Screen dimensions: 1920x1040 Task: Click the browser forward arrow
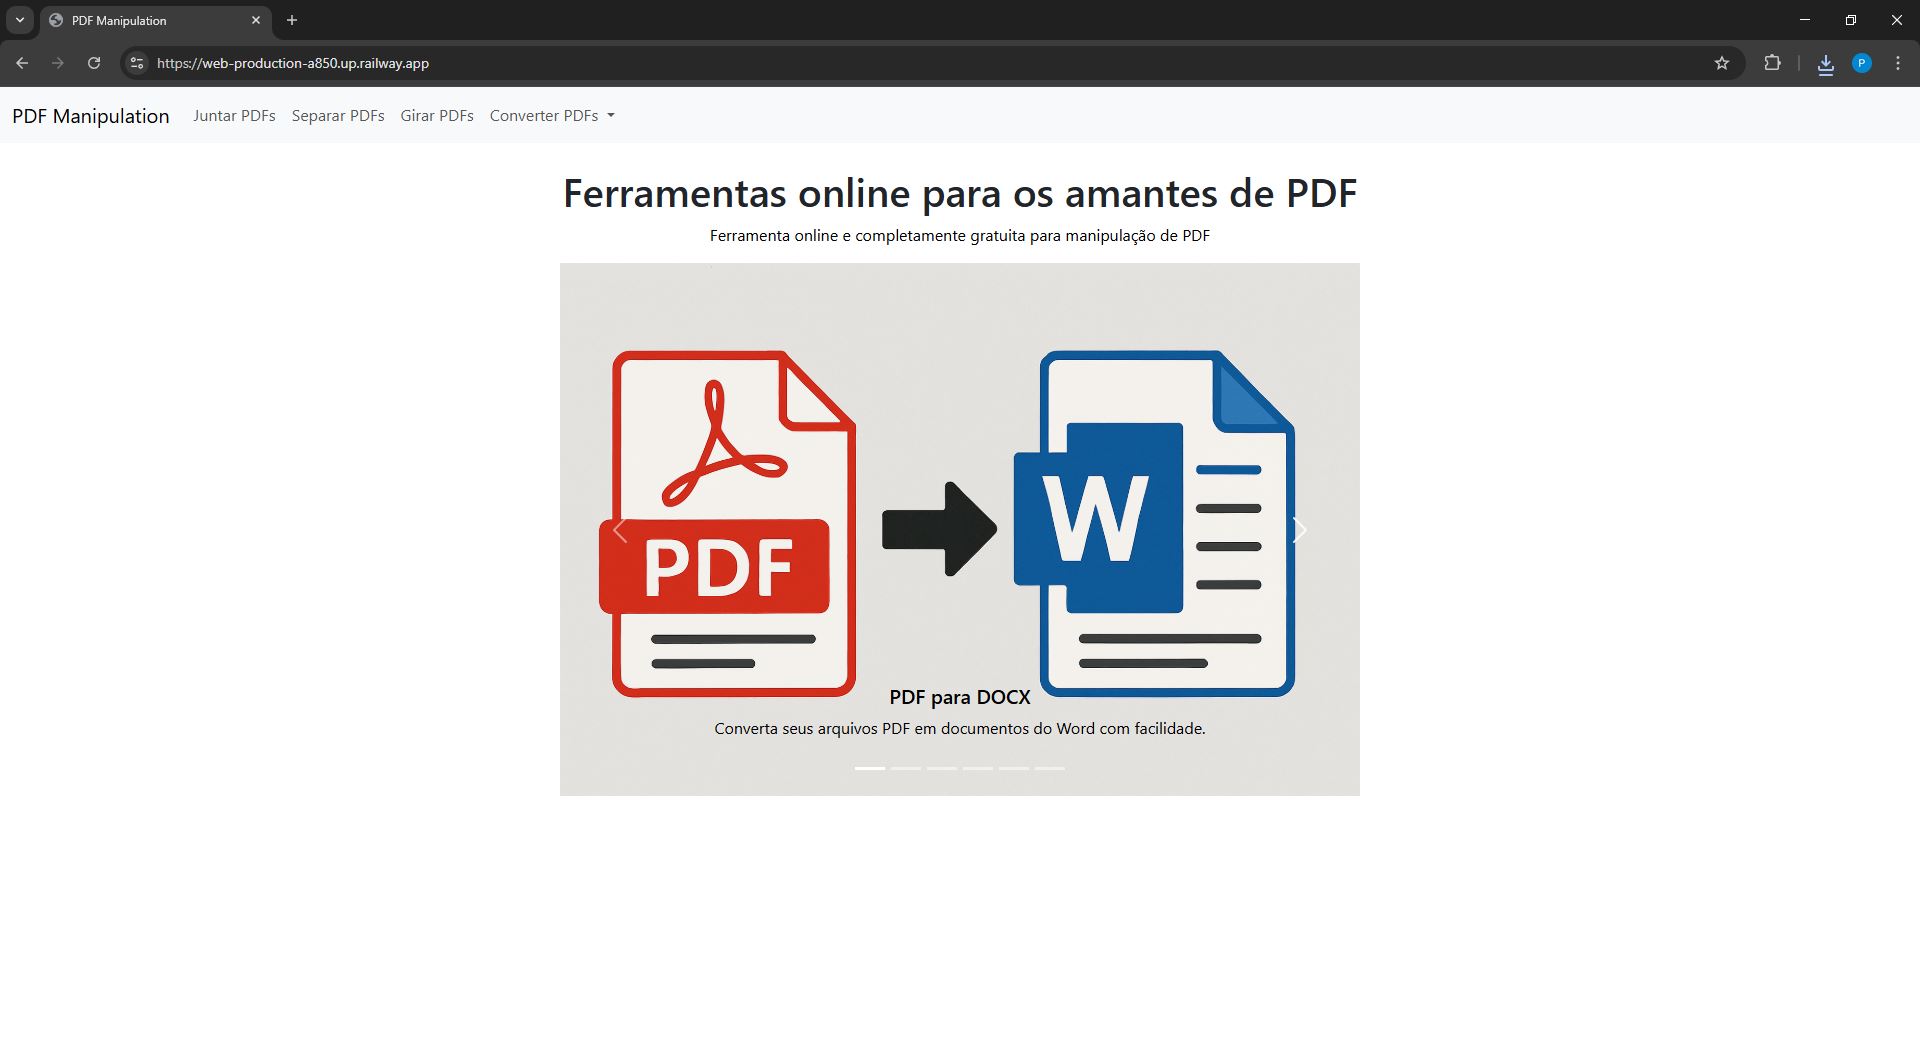tap(58, 63)
